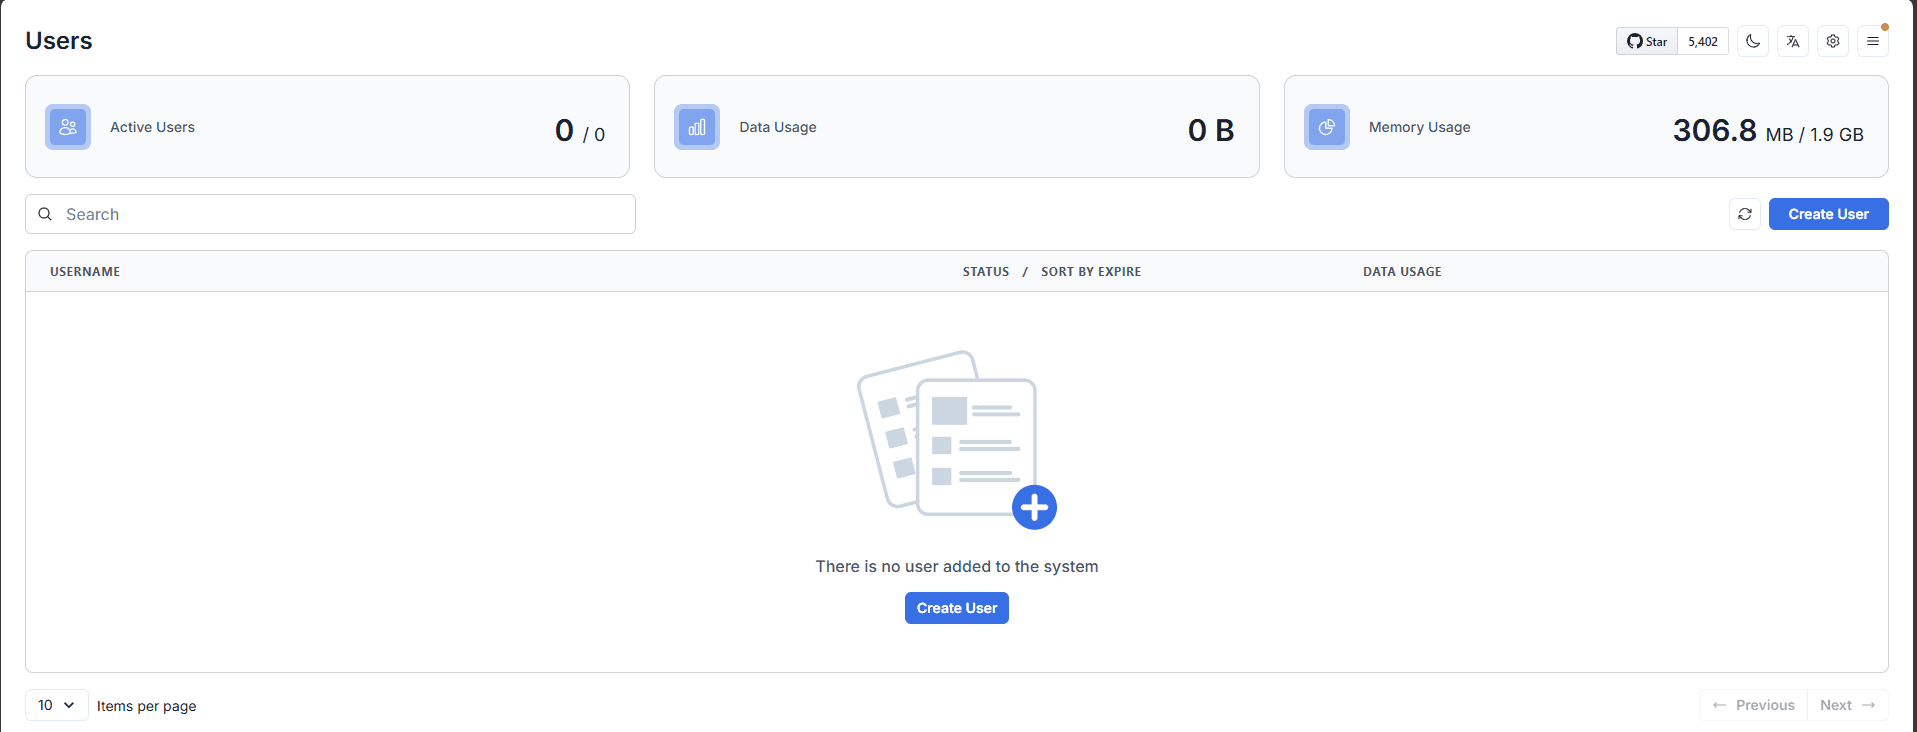The height and width of the screenshot is (732, 1917).
Task: Click the top-right Create User button
Action: [x=1827, y=214]
